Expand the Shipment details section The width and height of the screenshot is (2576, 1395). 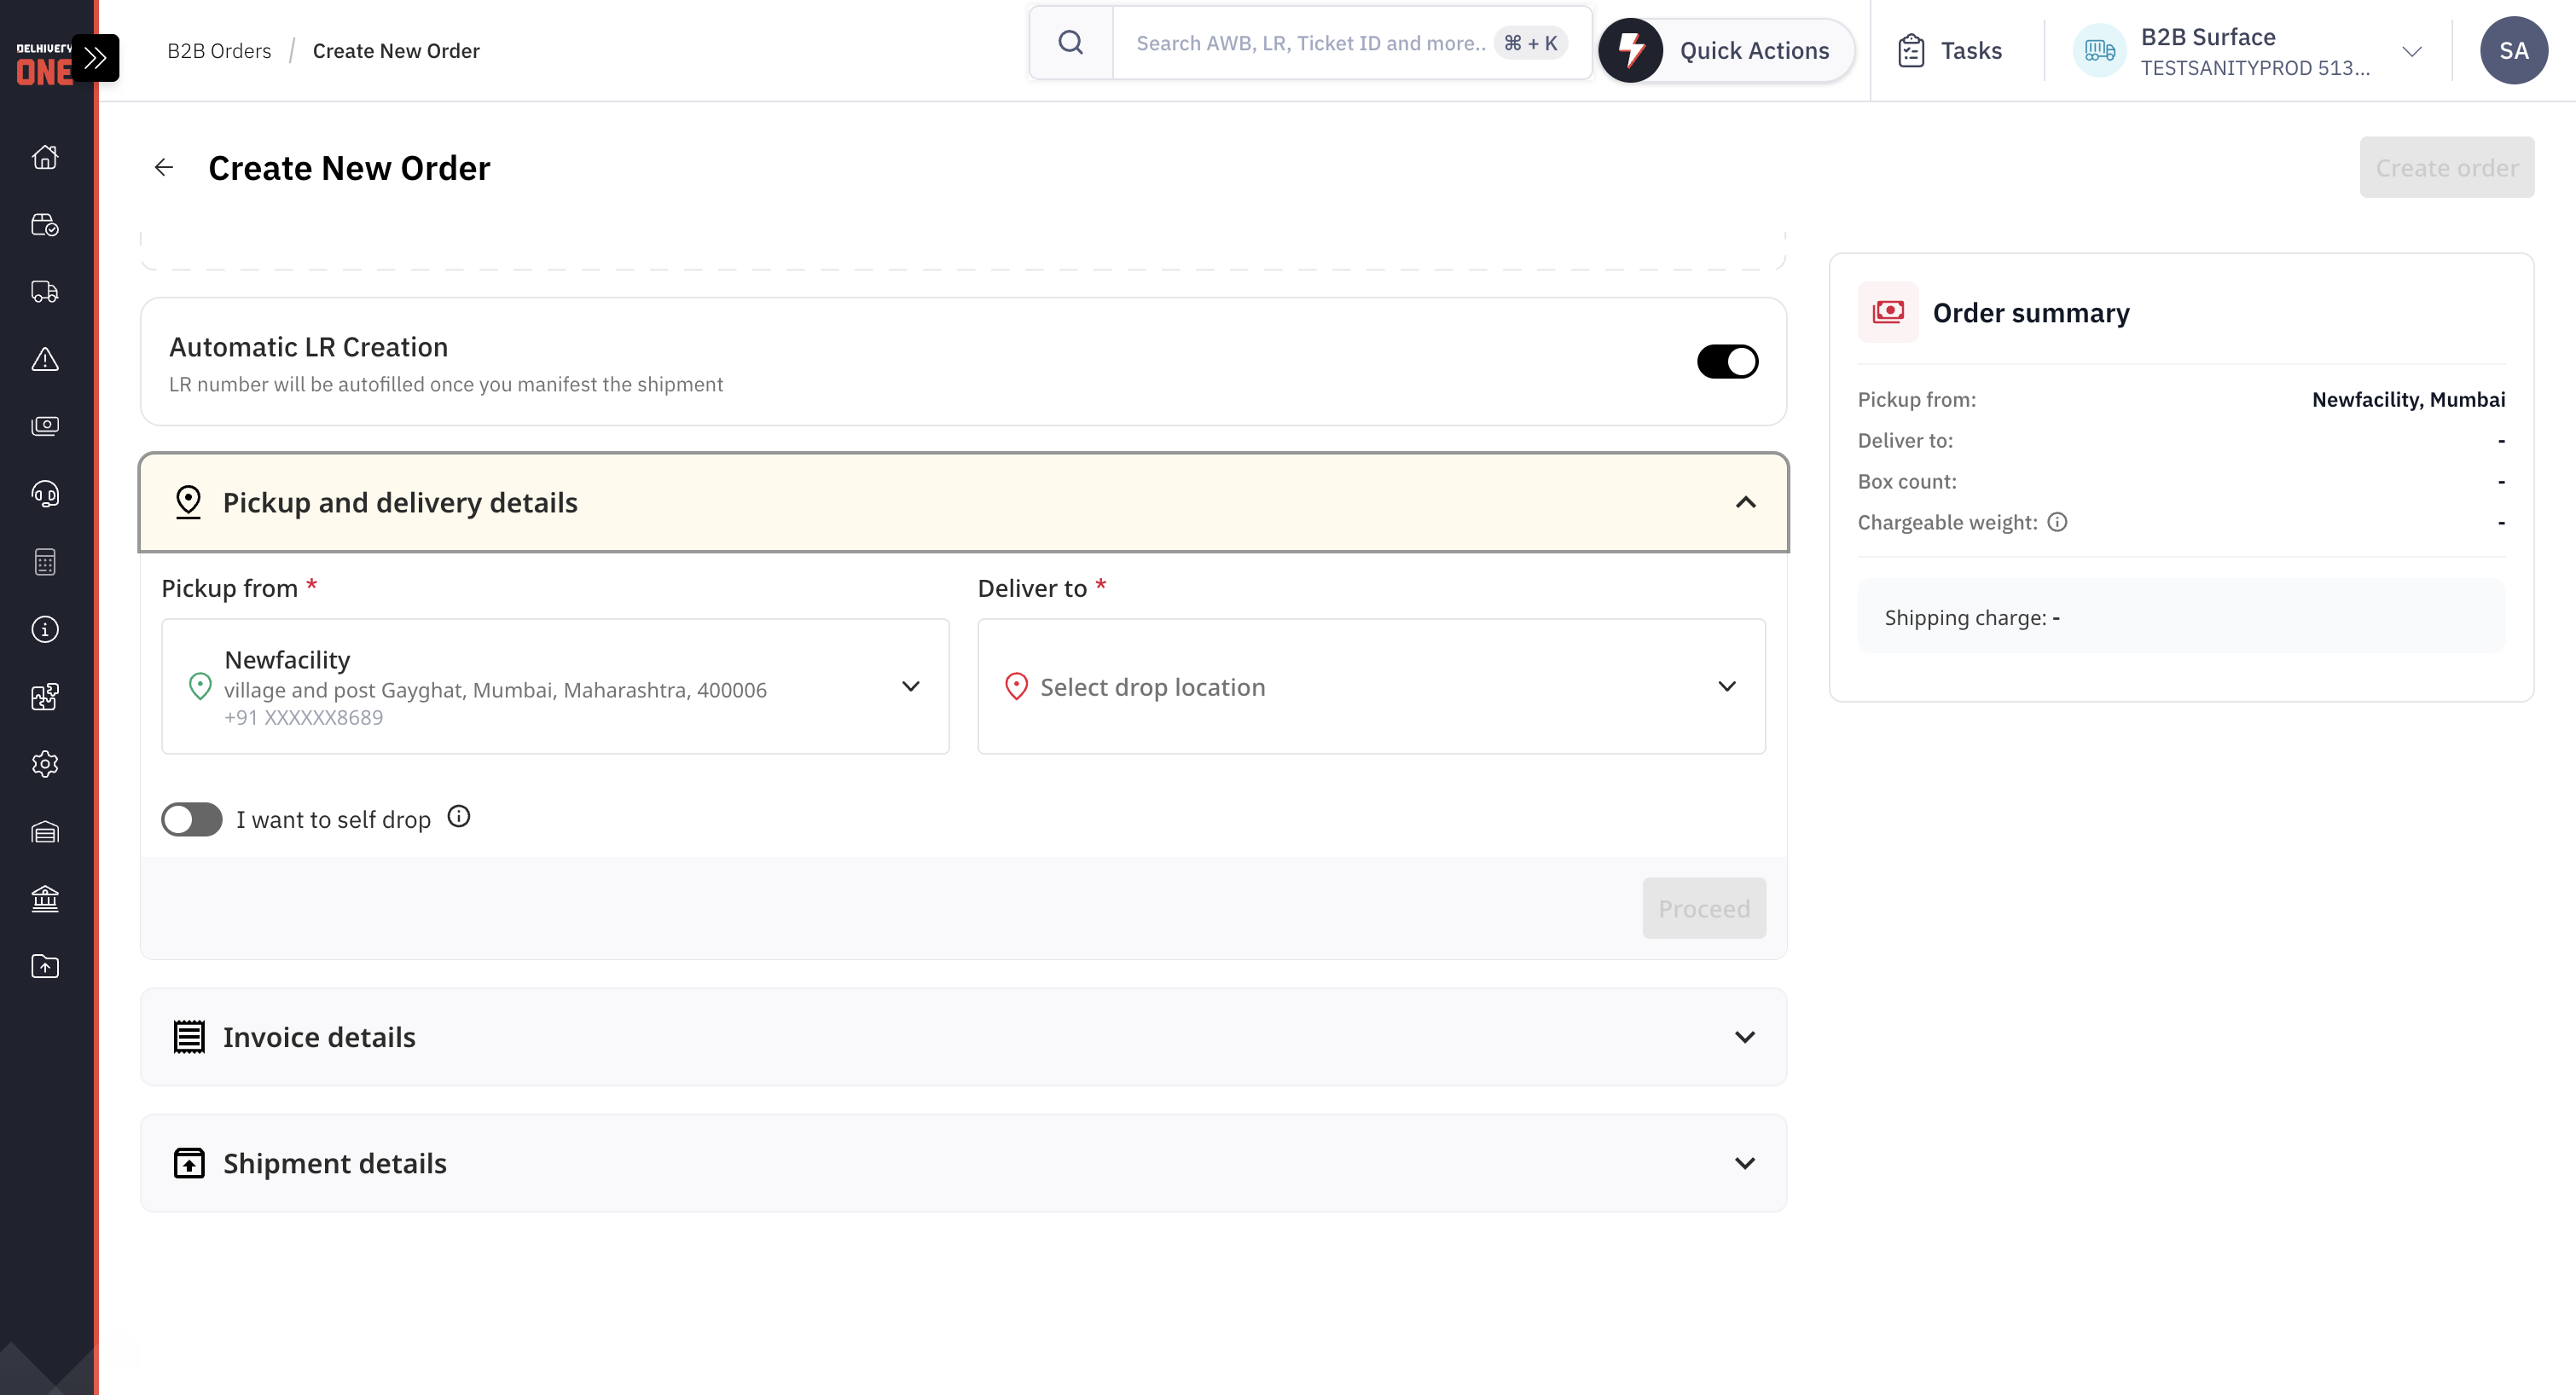point(1745,1163)
